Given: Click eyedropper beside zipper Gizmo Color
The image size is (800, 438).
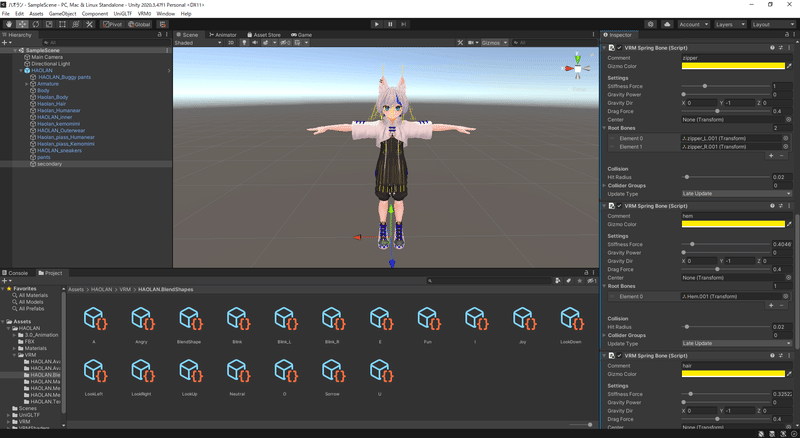Looking at the screenshot, I should pyautogui.click(x=789, y=66).
